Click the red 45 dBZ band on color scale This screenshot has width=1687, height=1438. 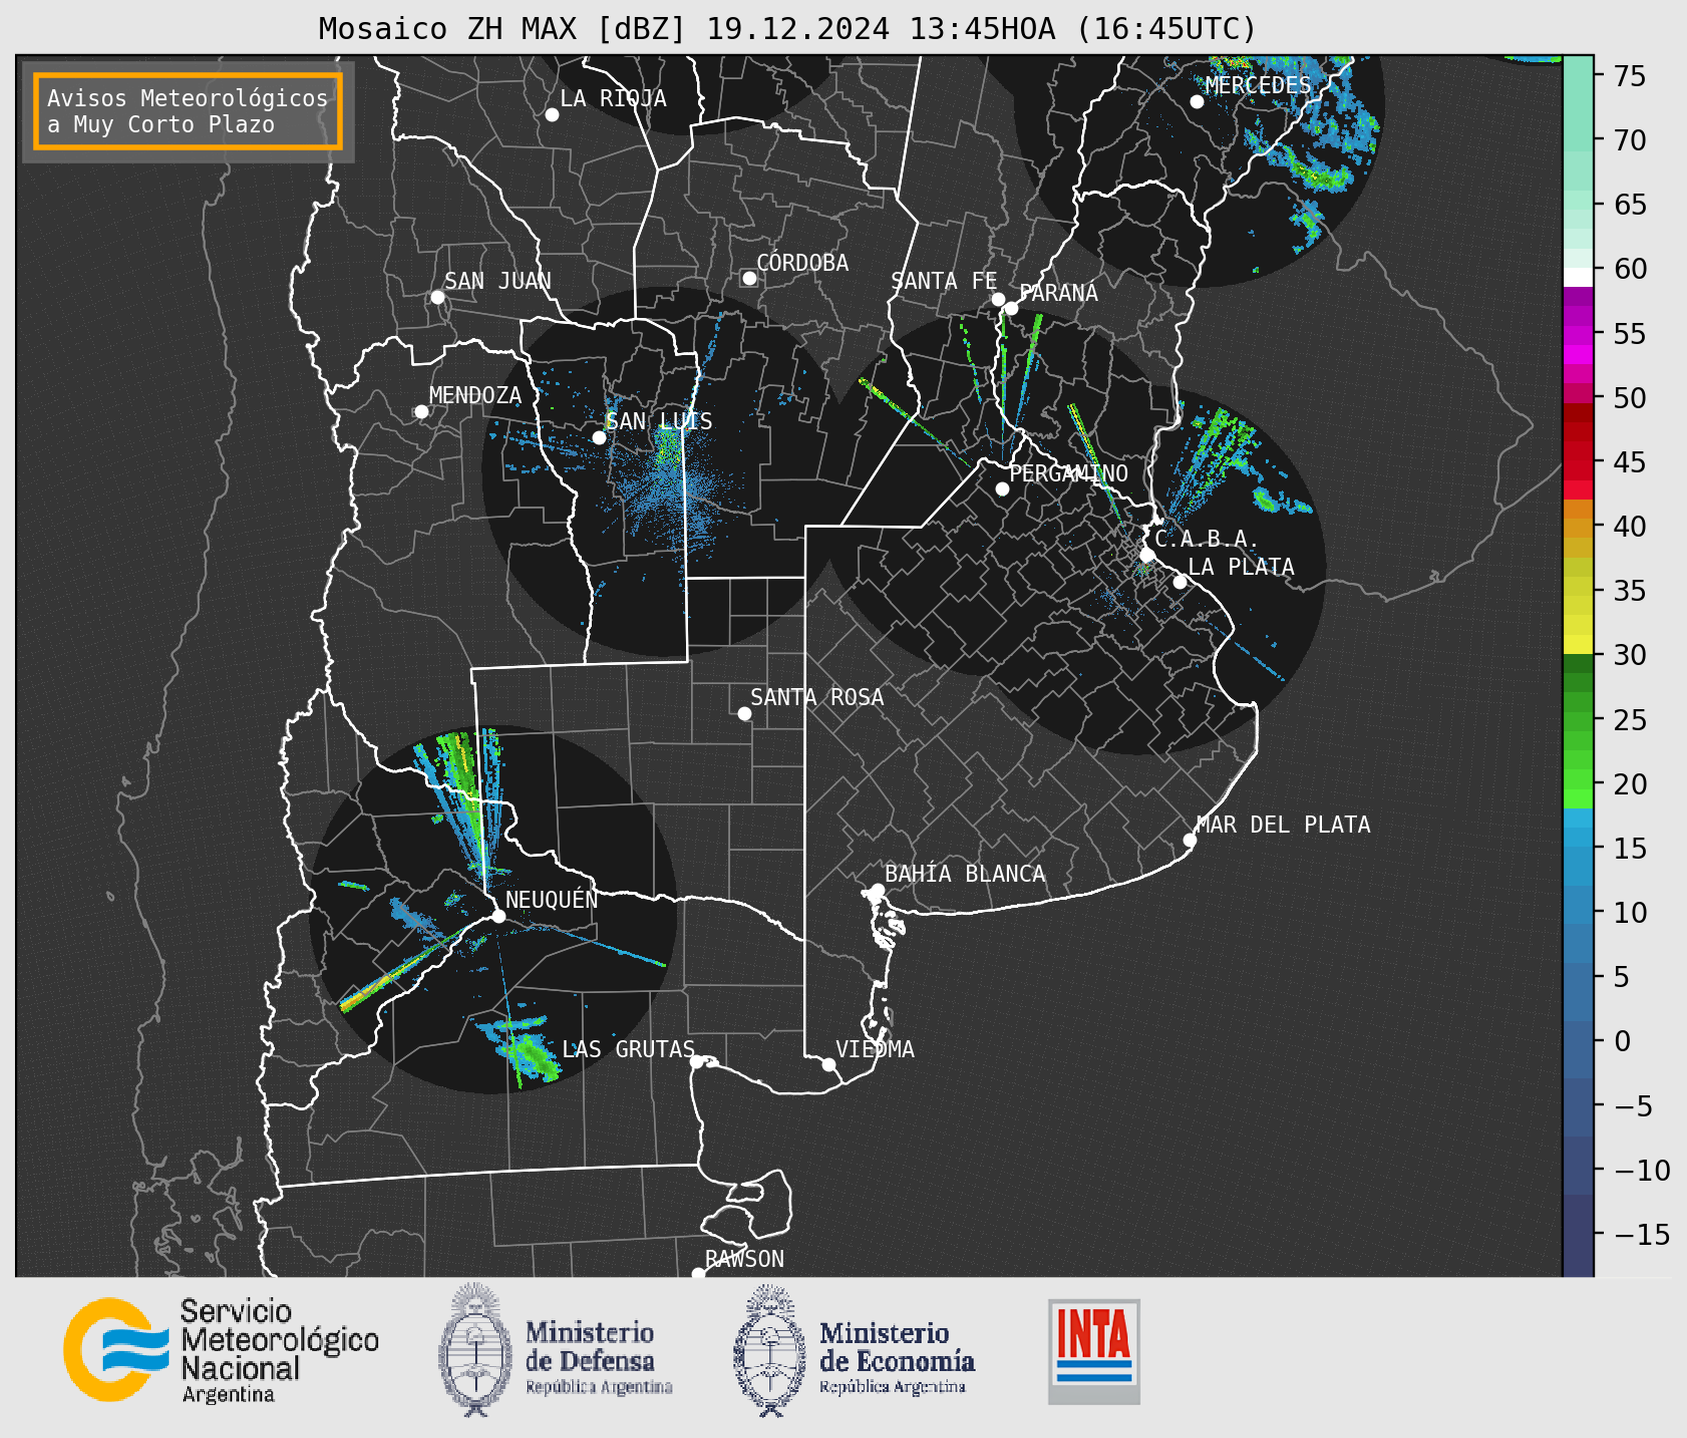[1578, 462]
